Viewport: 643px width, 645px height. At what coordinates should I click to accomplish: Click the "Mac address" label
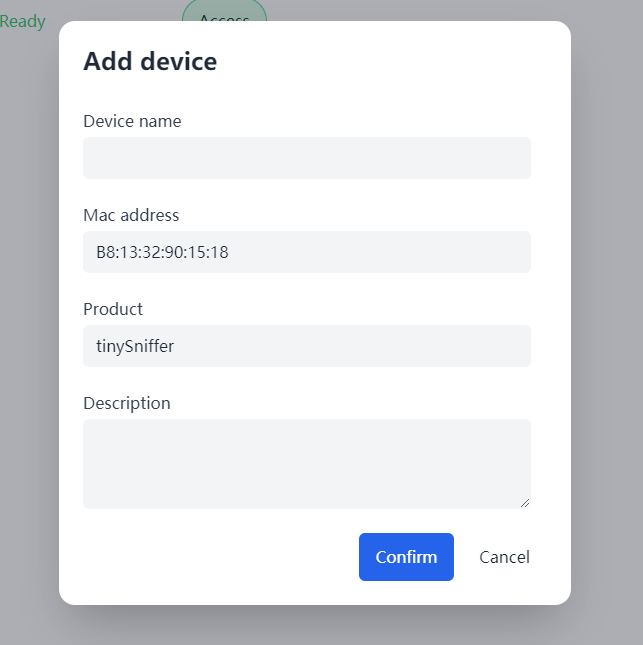click(131, 215)
